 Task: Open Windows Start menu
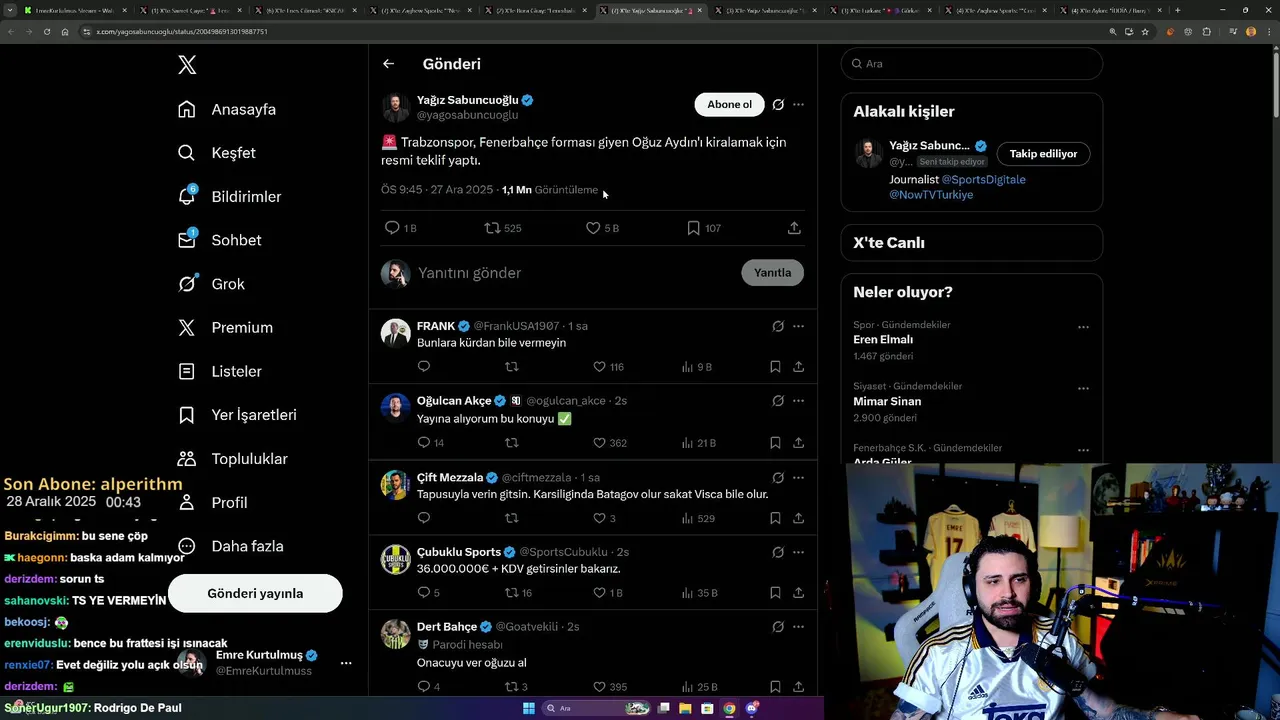[x=528, y=708]
